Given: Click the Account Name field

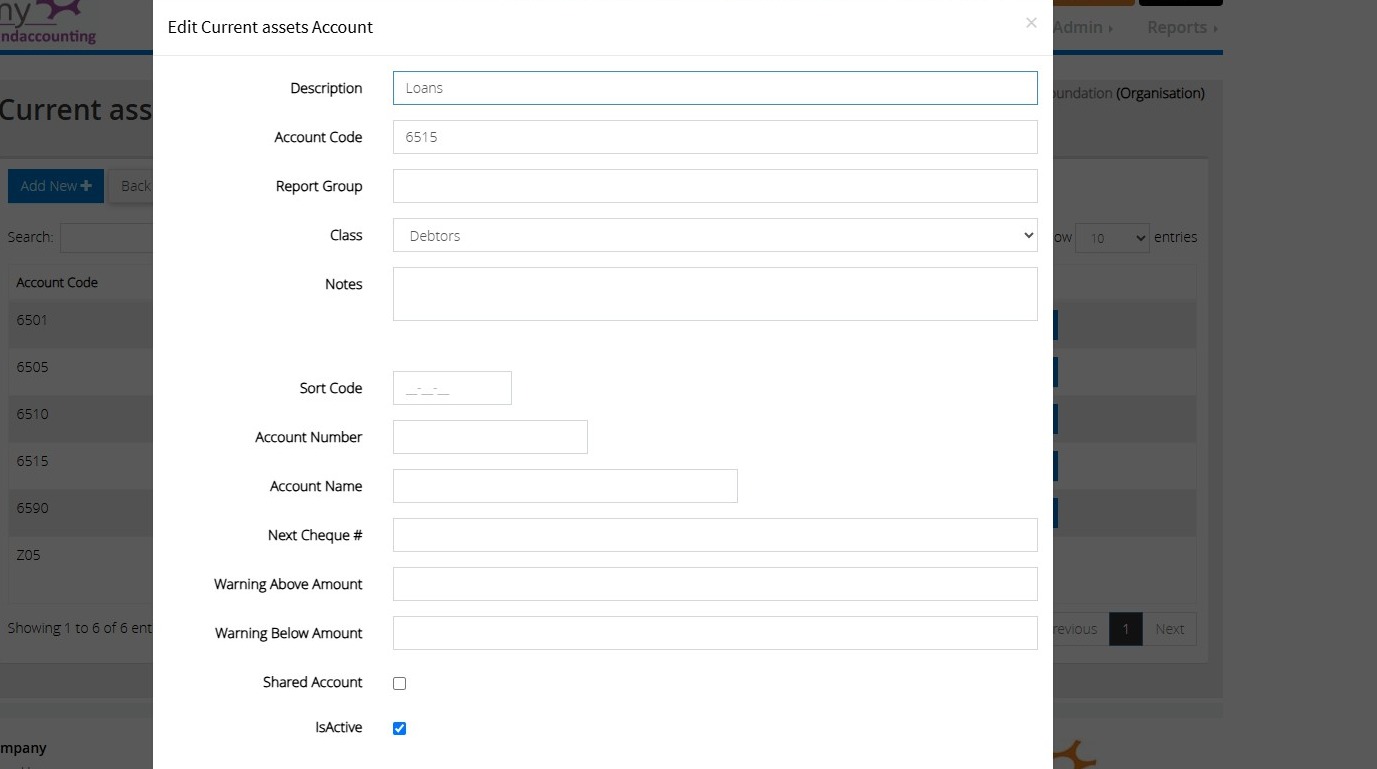Looking at the screenshot, I should pos(565,486).
